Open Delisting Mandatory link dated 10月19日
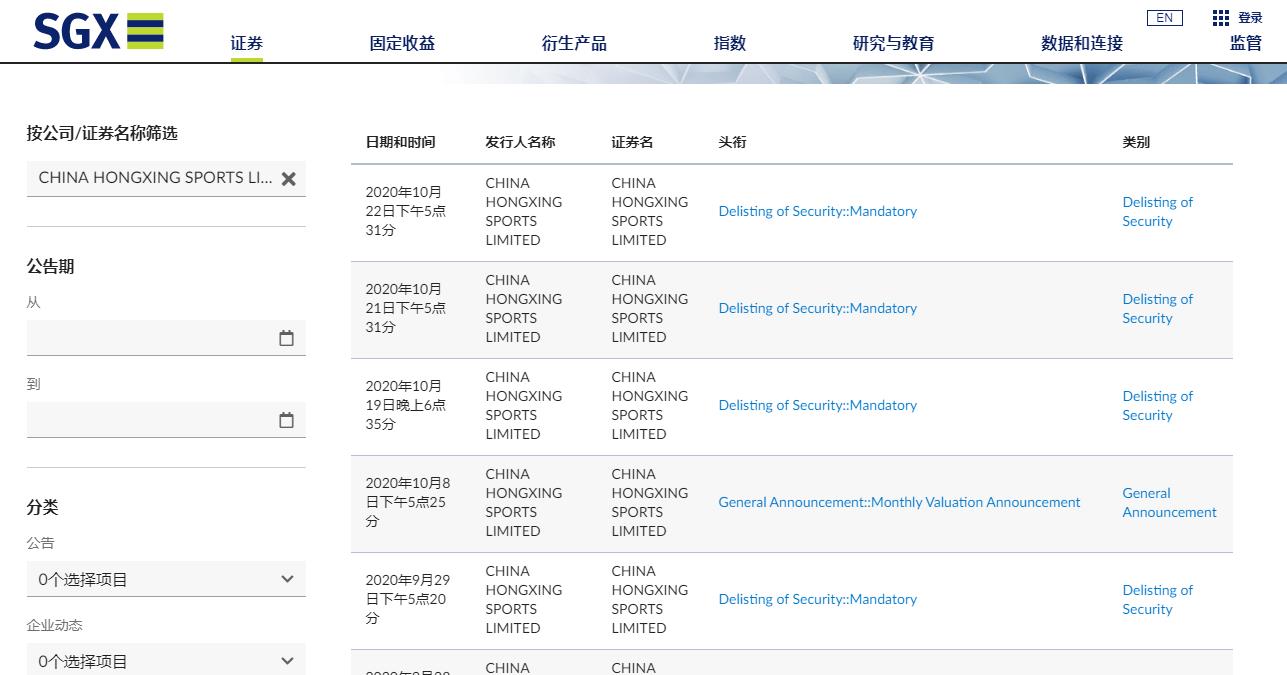This screenshot has height=675, width=1287. coord(817,405)
